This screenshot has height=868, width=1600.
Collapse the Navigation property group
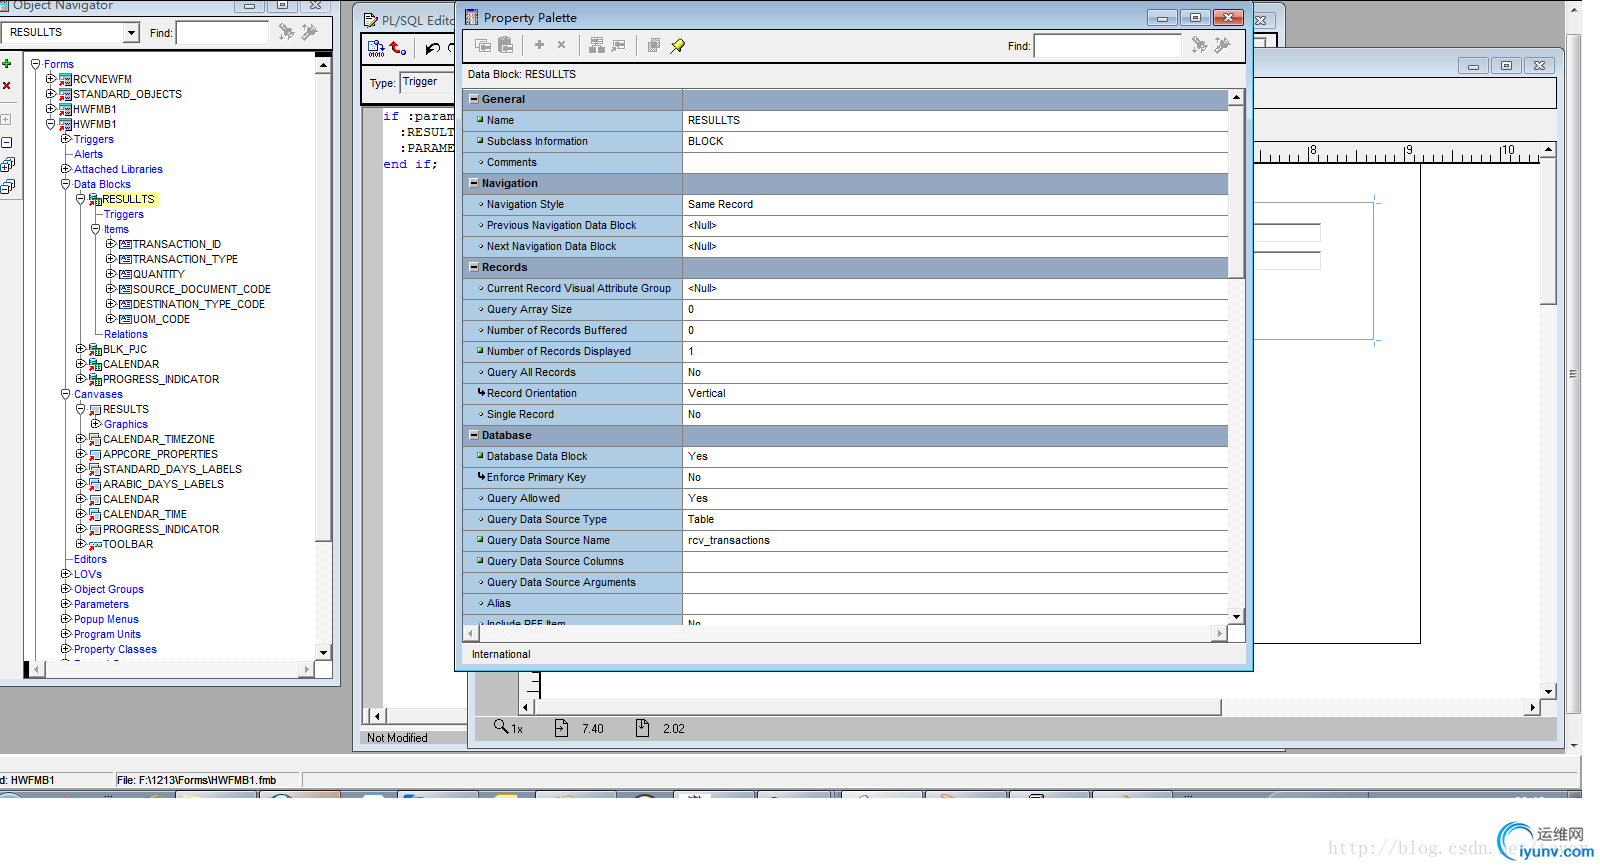pyautogui.click(x=474, y=183)
